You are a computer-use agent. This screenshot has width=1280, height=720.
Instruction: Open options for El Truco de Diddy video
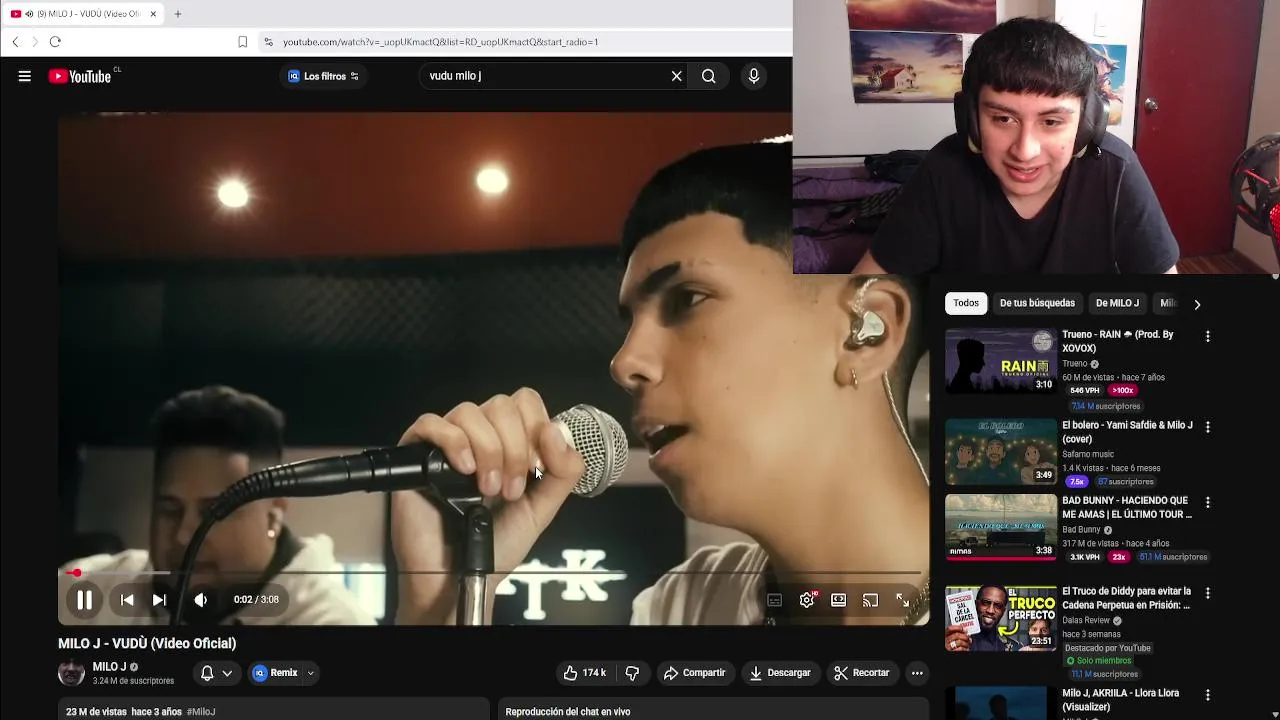tap(1208, 593)
